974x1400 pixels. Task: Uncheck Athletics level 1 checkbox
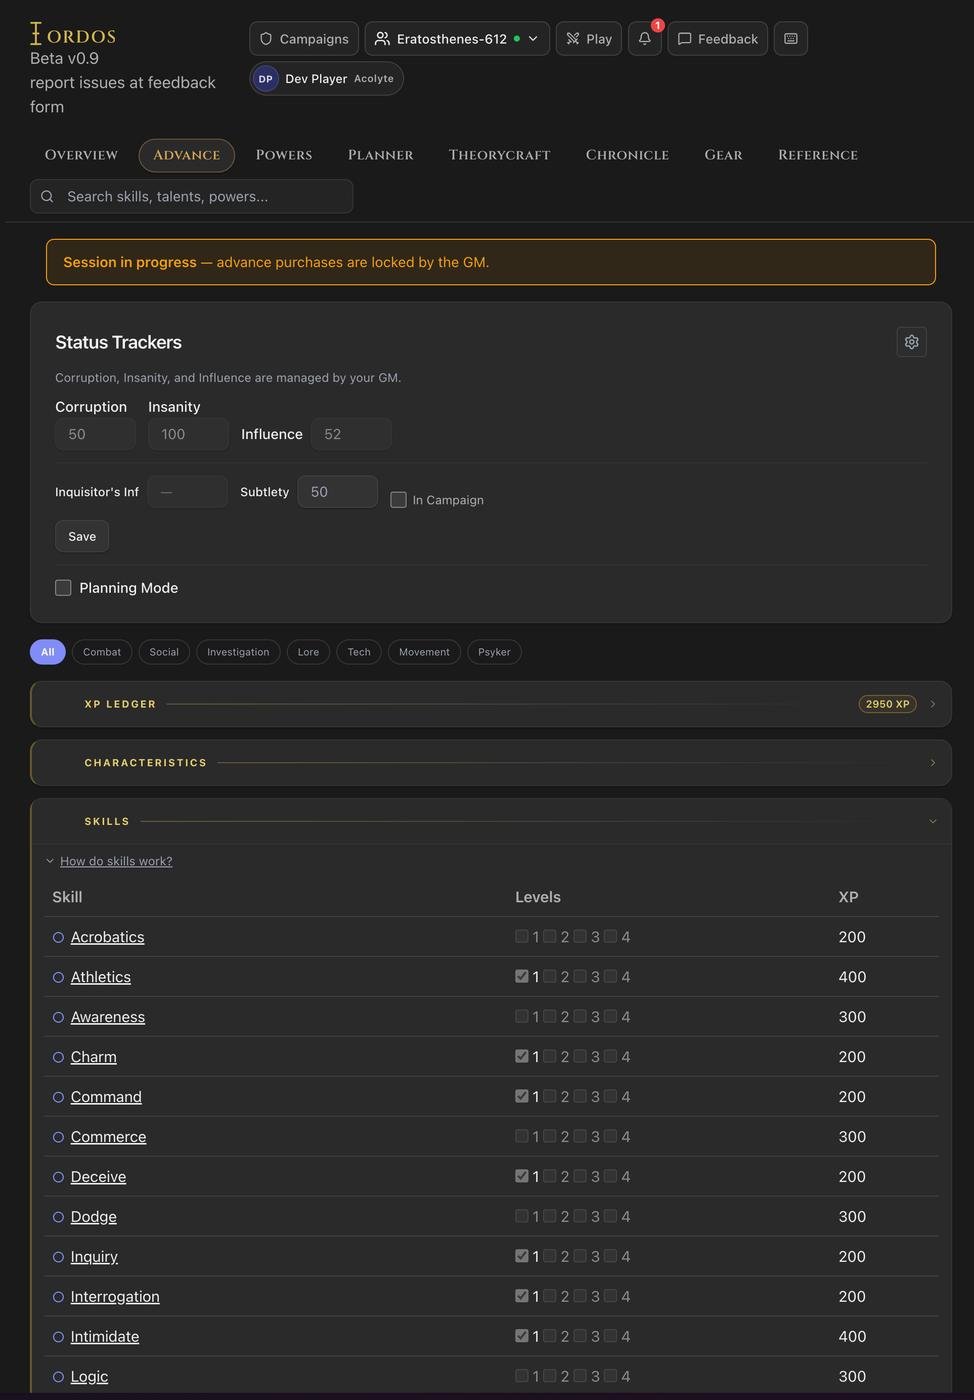coord(521,976)
